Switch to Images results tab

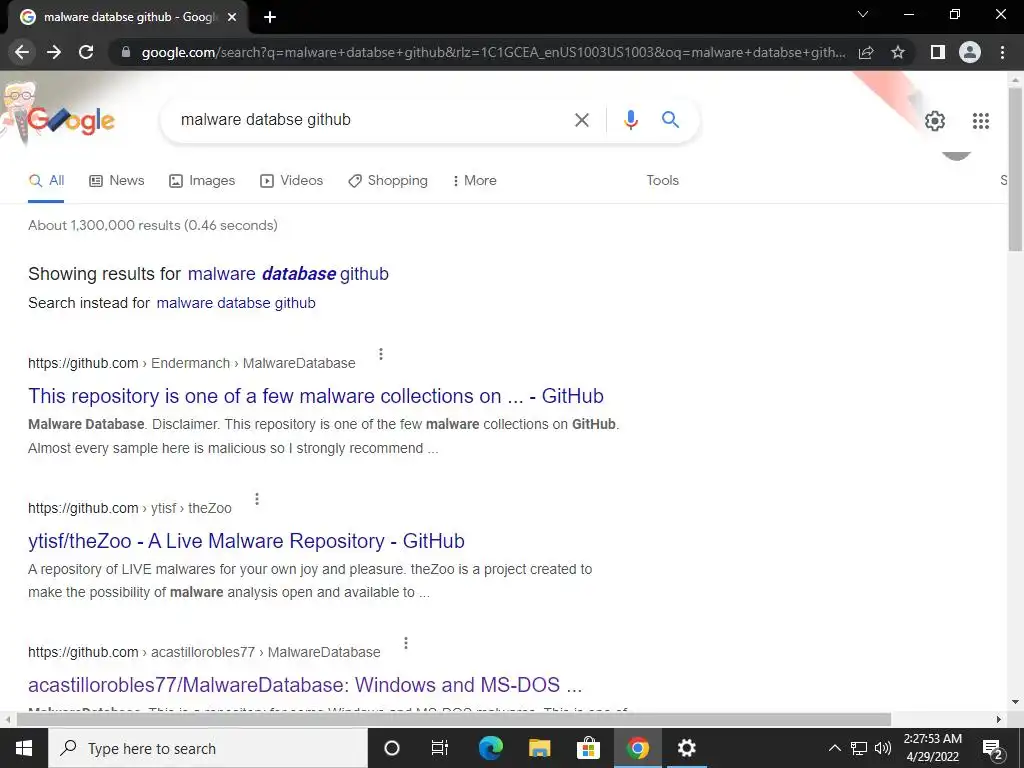[x=202, y=180]
